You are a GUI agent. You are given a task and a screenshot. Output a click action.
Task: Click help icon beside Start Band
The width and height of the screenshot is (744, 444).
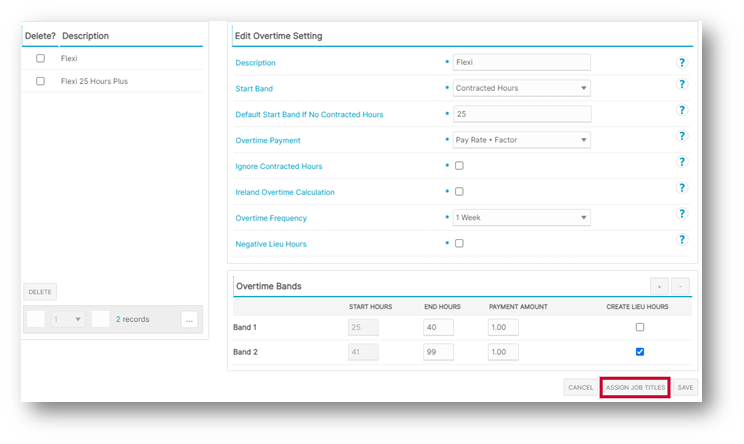pos(682,87)
